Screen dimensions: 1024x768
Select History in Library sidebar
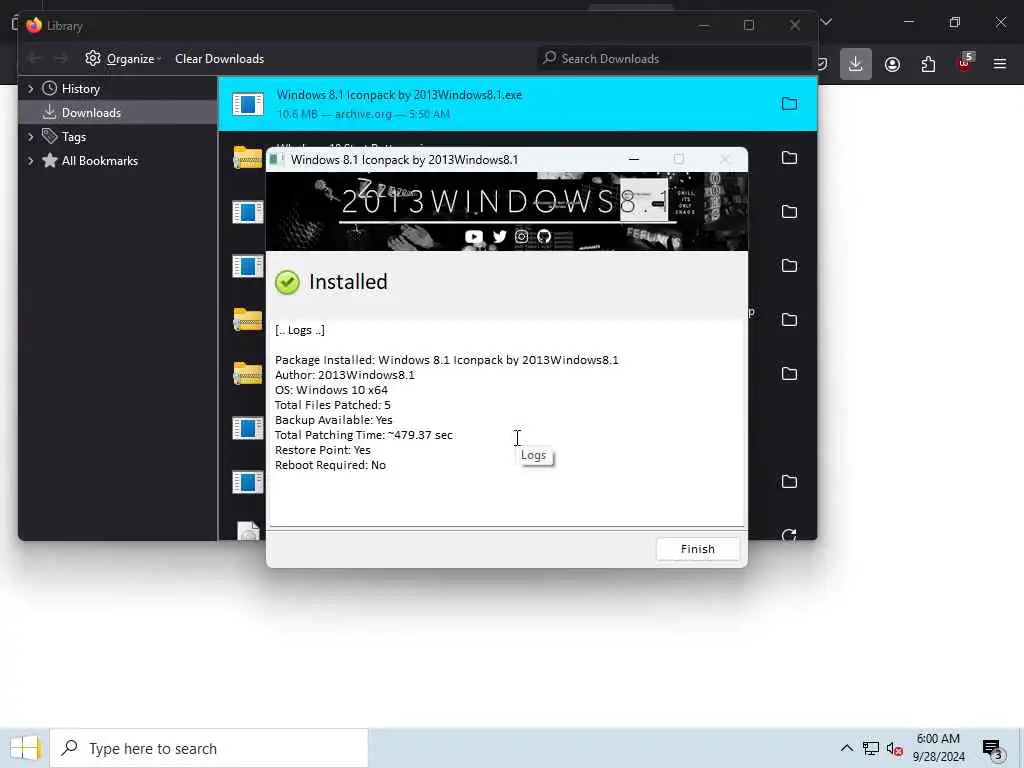point(80,88)
